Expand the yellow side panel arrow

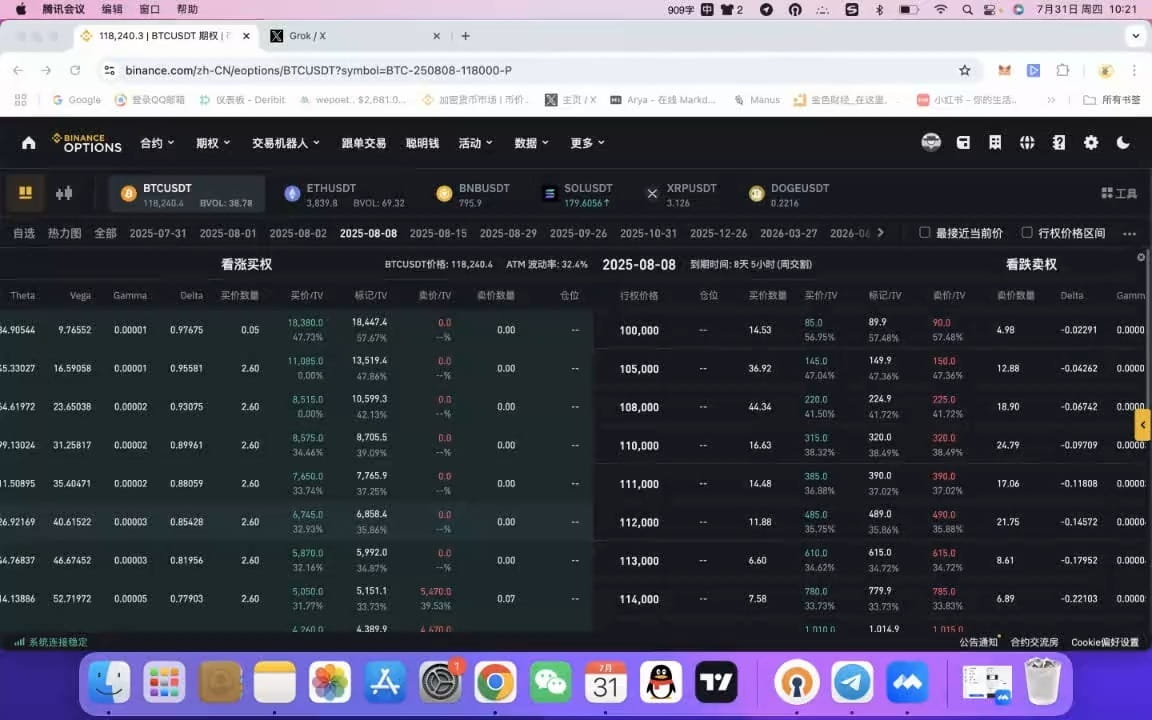(1142, 425)
